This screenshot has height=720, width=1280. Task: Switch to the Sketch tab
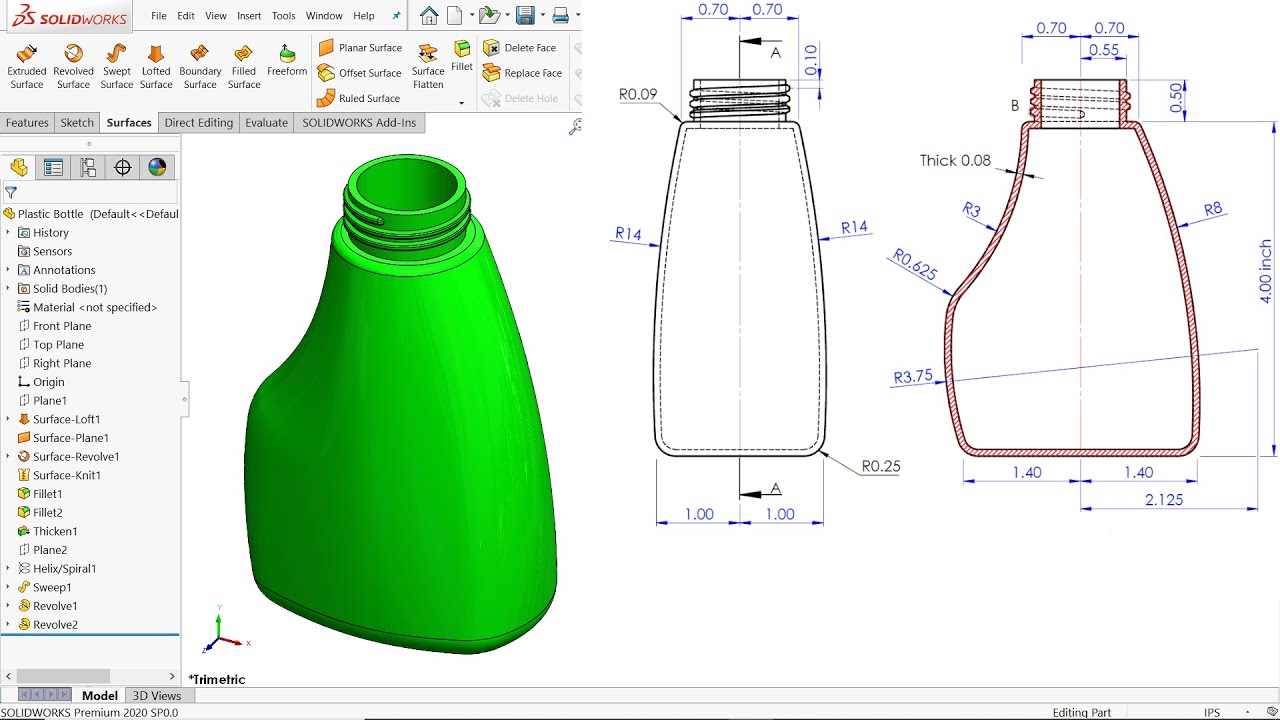(x=77, y=123)
